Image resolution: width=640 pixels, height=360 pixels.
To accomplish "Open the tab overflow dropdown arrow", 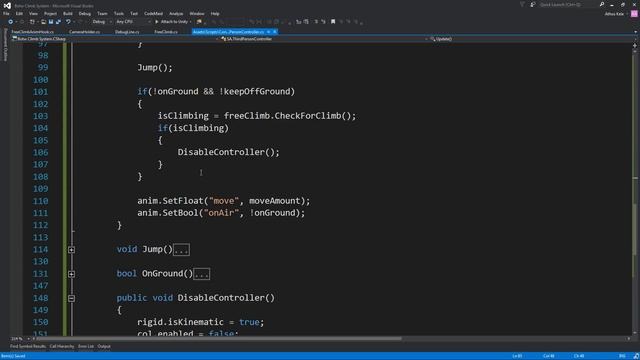I will pos(636,32).
